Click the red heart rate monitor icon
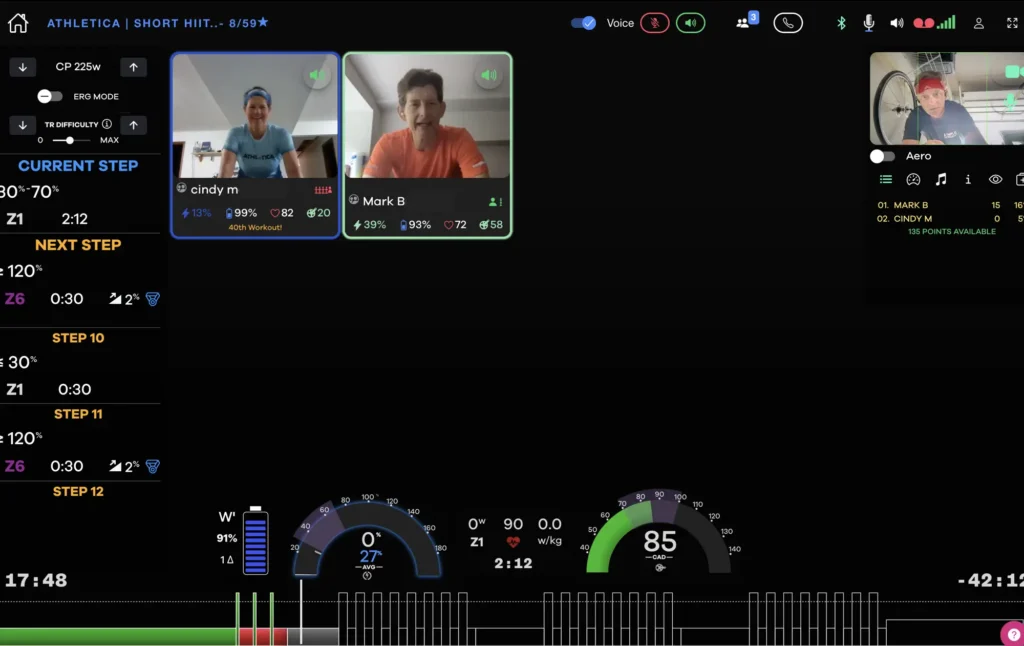The height and width of the screenshot is (646, 1024). pyautogui.click(x=923, y=23)
